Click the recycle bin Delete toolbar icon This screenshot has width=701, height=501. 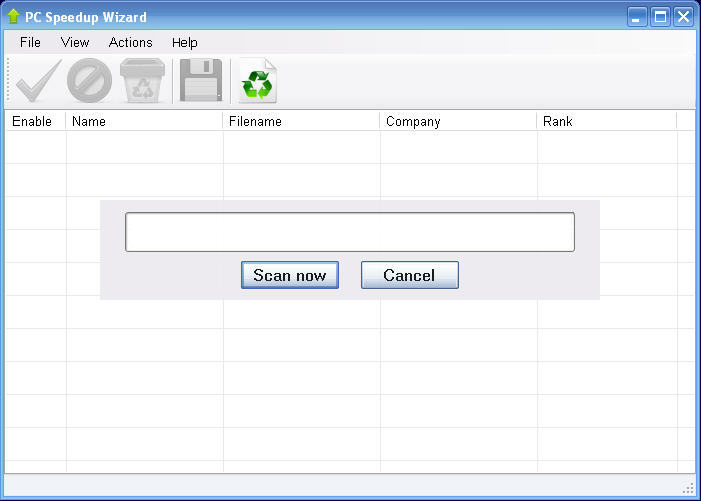pos(143,81)
